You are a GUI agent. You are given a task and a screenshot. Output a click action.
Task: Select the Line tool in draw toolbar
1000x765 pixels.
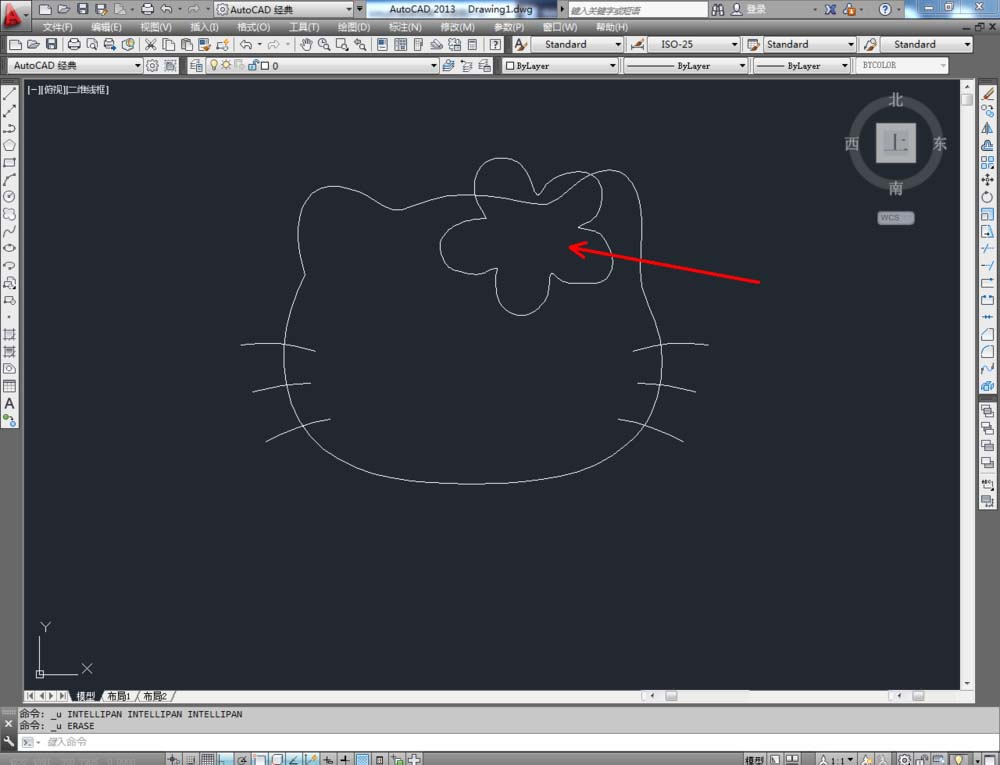coord(9,93)
